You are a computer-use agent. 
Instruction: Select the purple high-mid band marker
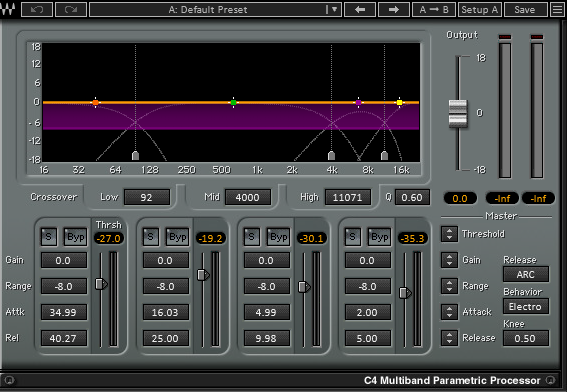358,103
